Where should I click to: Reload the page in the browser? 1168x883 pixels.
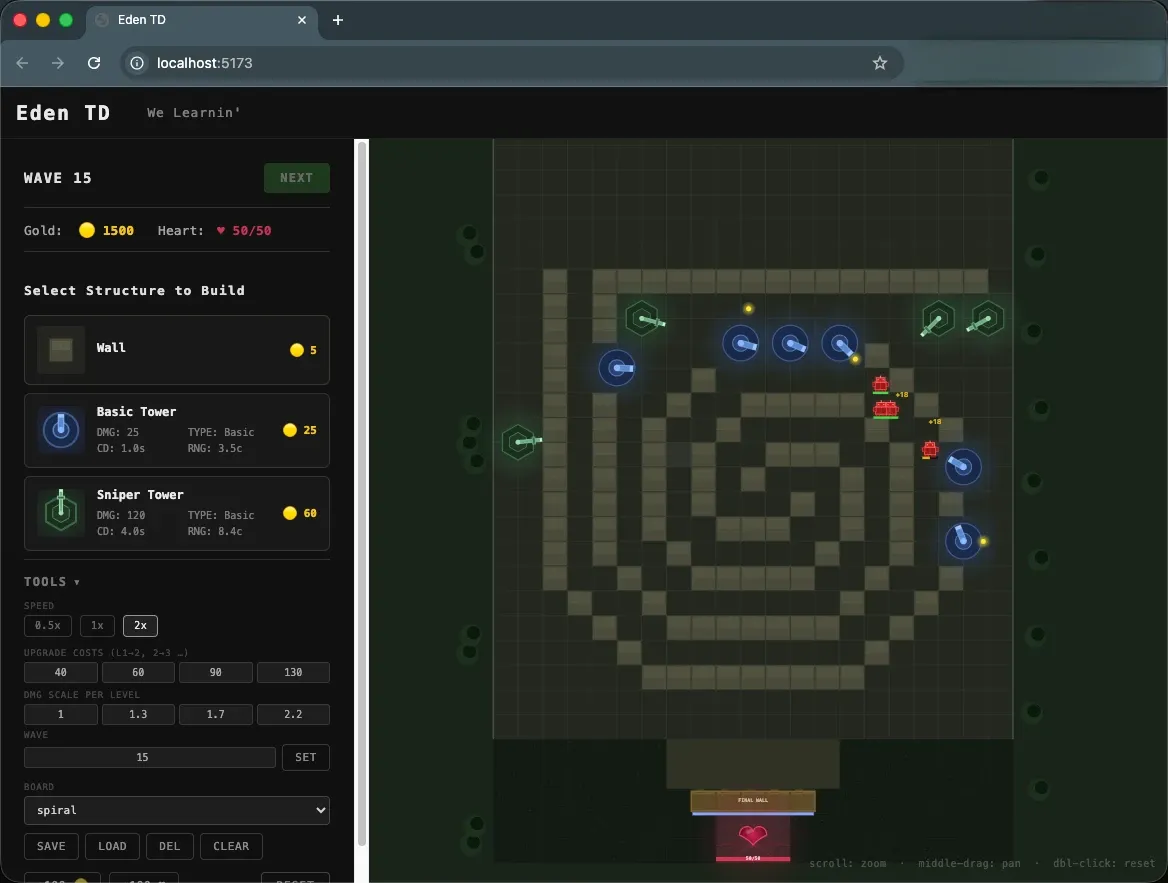94,63
